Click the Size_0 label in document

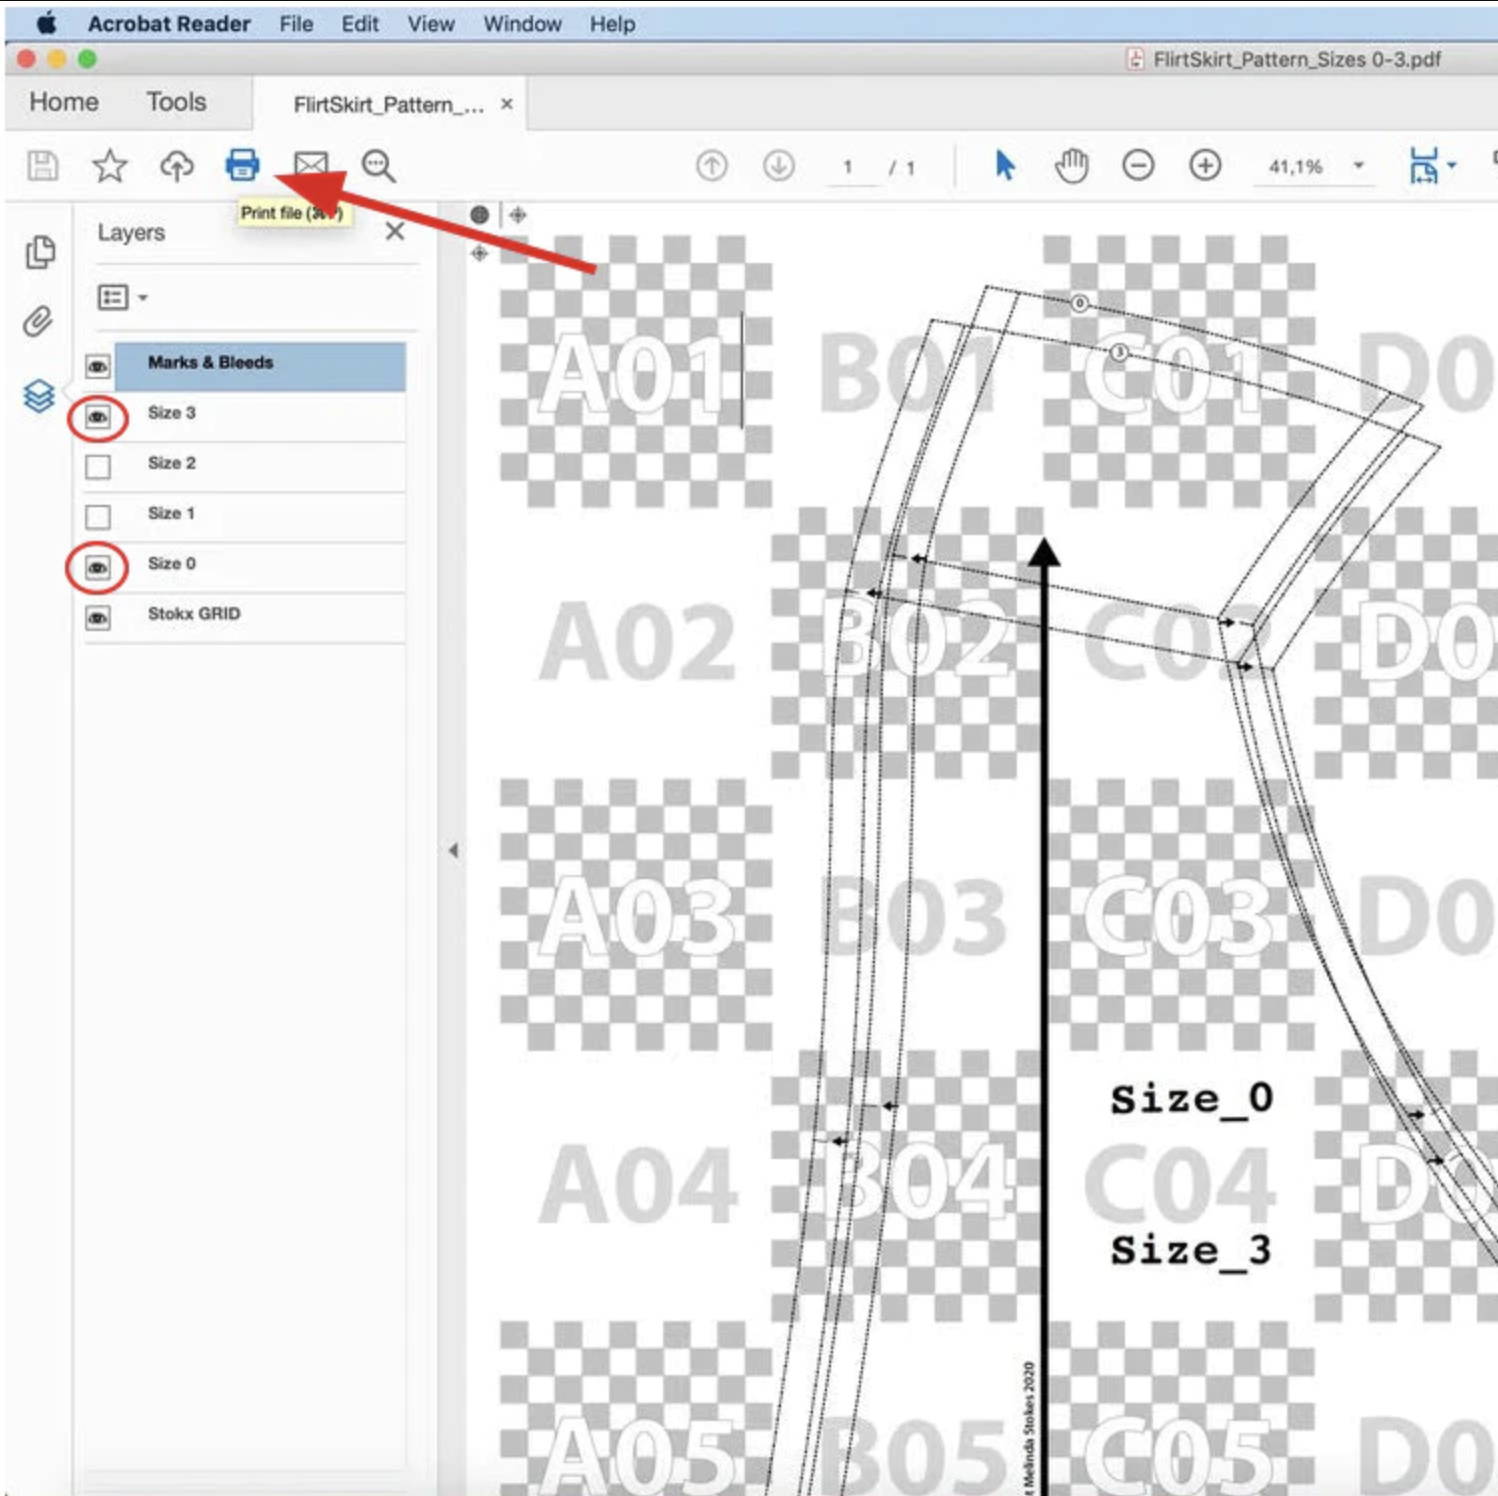[1191, 1098]
